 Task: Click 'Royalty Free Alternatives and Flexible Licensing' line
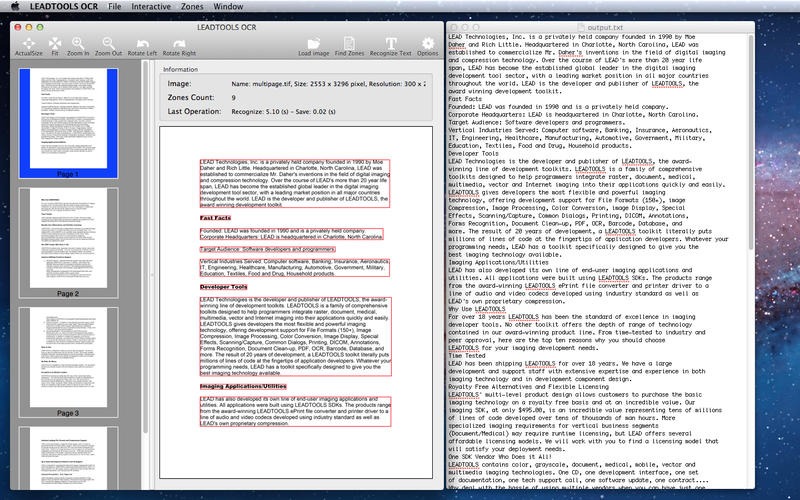(x=529, y=387)
